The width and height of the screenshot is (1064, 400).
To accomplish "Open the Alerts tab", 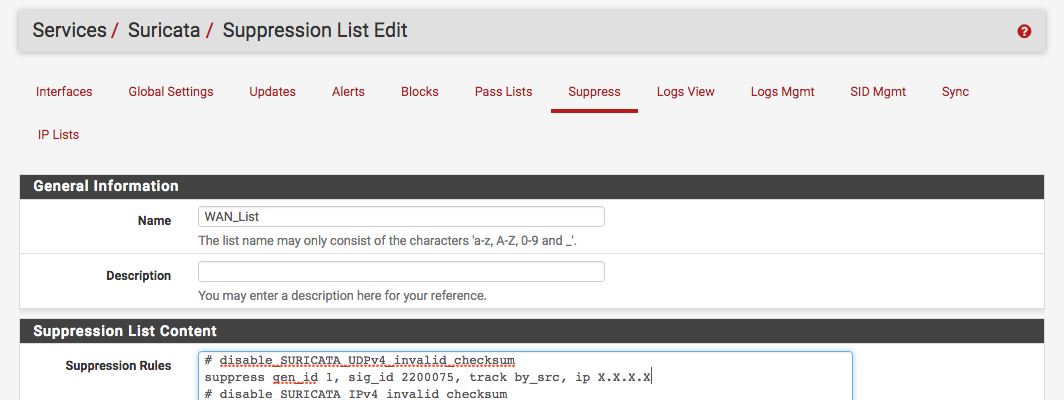I will (348, 92).
